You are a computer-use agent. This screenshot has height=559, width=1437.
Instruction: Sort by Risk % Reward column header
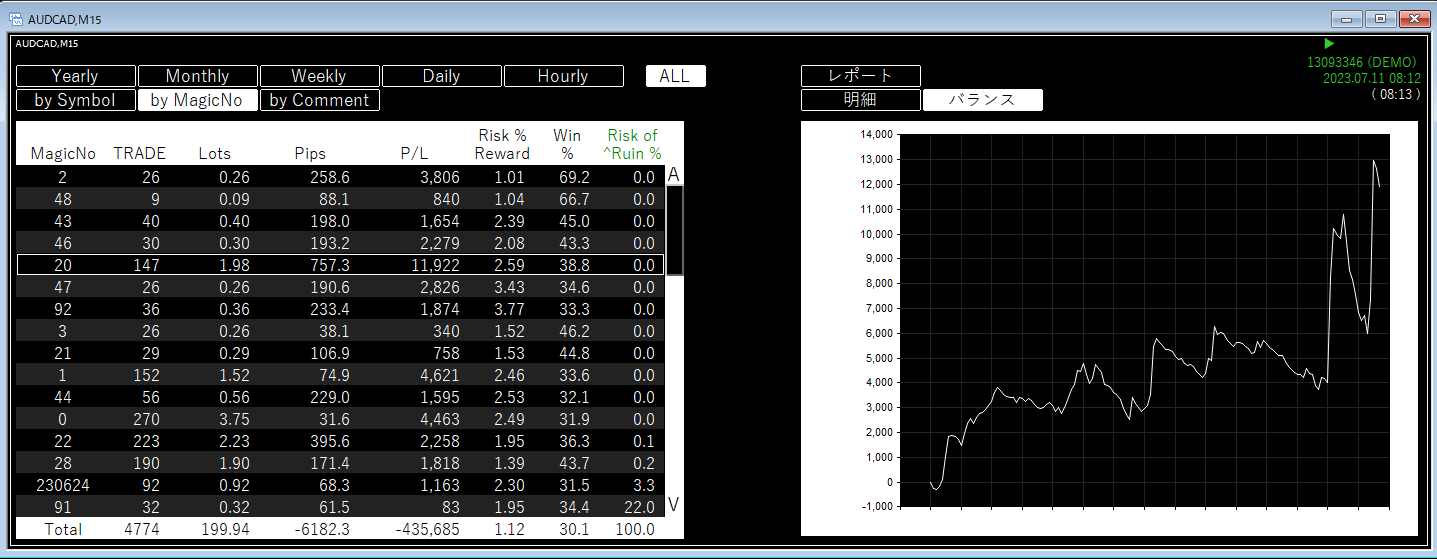point(502,145)
